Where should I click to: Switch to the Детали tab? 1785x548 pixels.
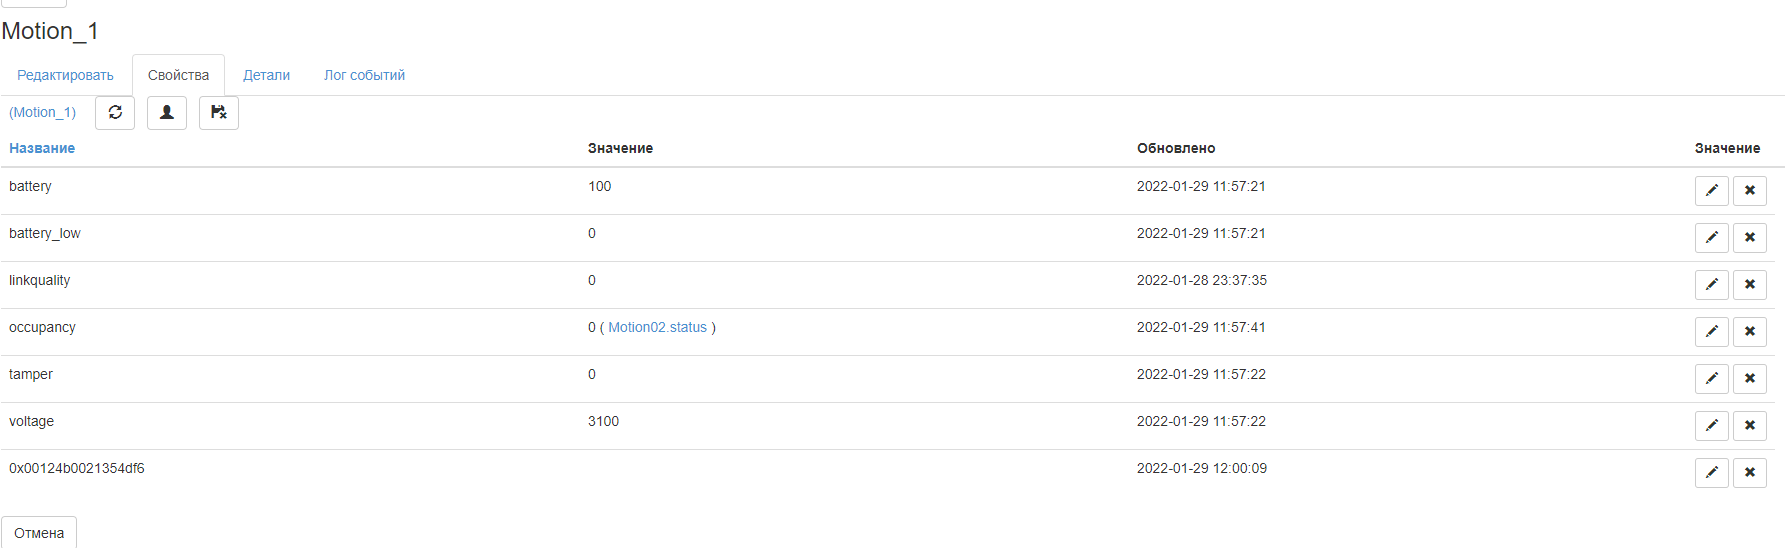click(x=266, y=75)
